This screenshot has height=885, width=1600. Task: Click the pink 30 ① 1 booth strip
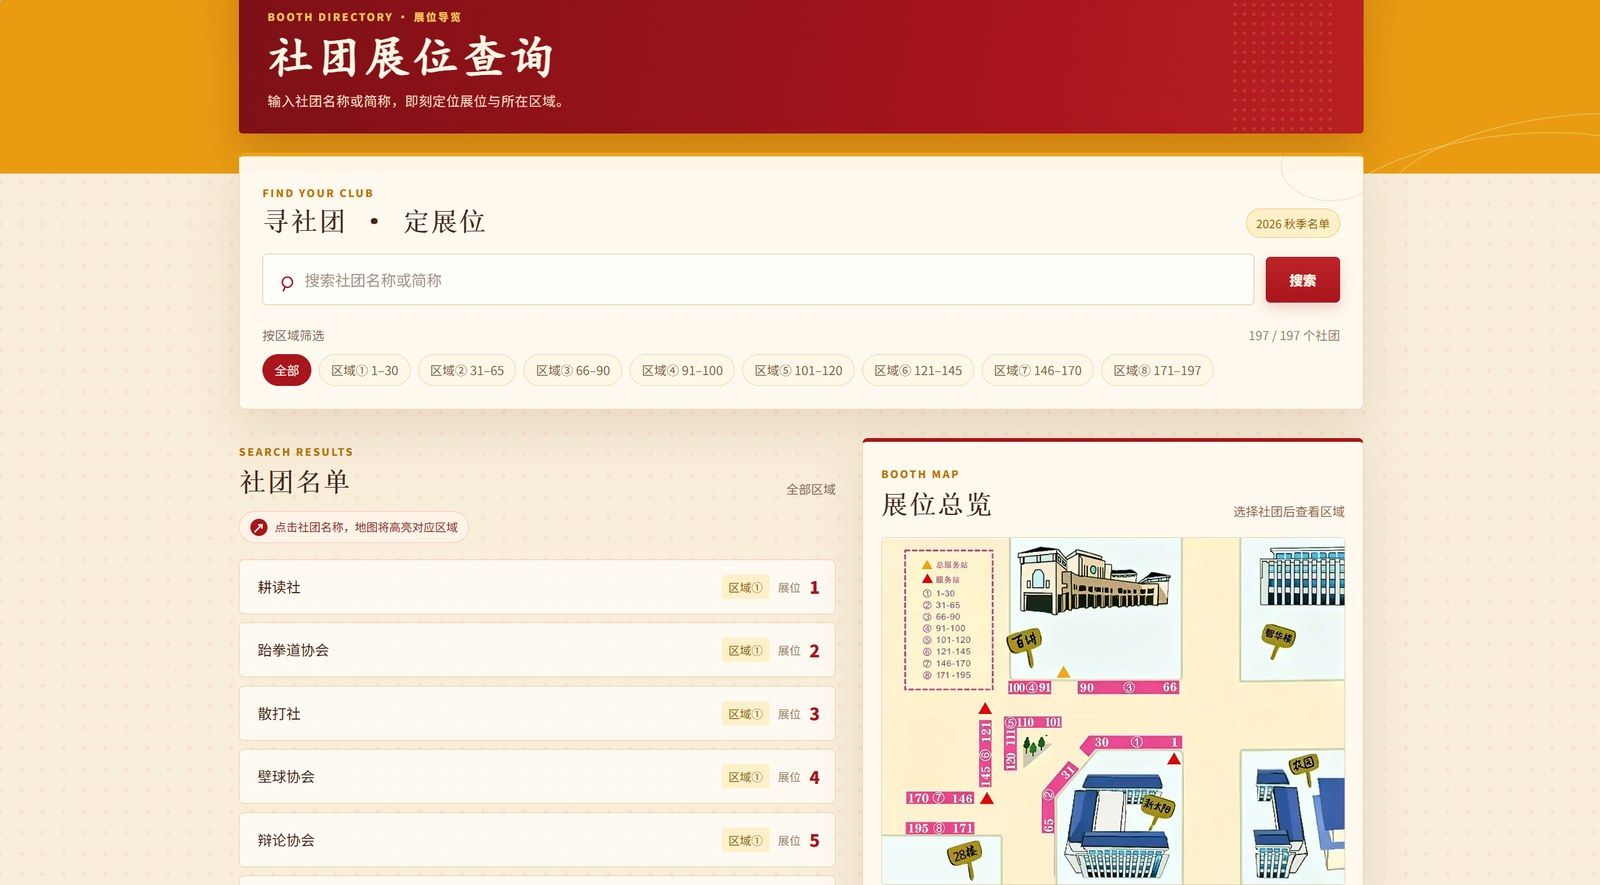pyautogui.click(x=1135, y=743)
